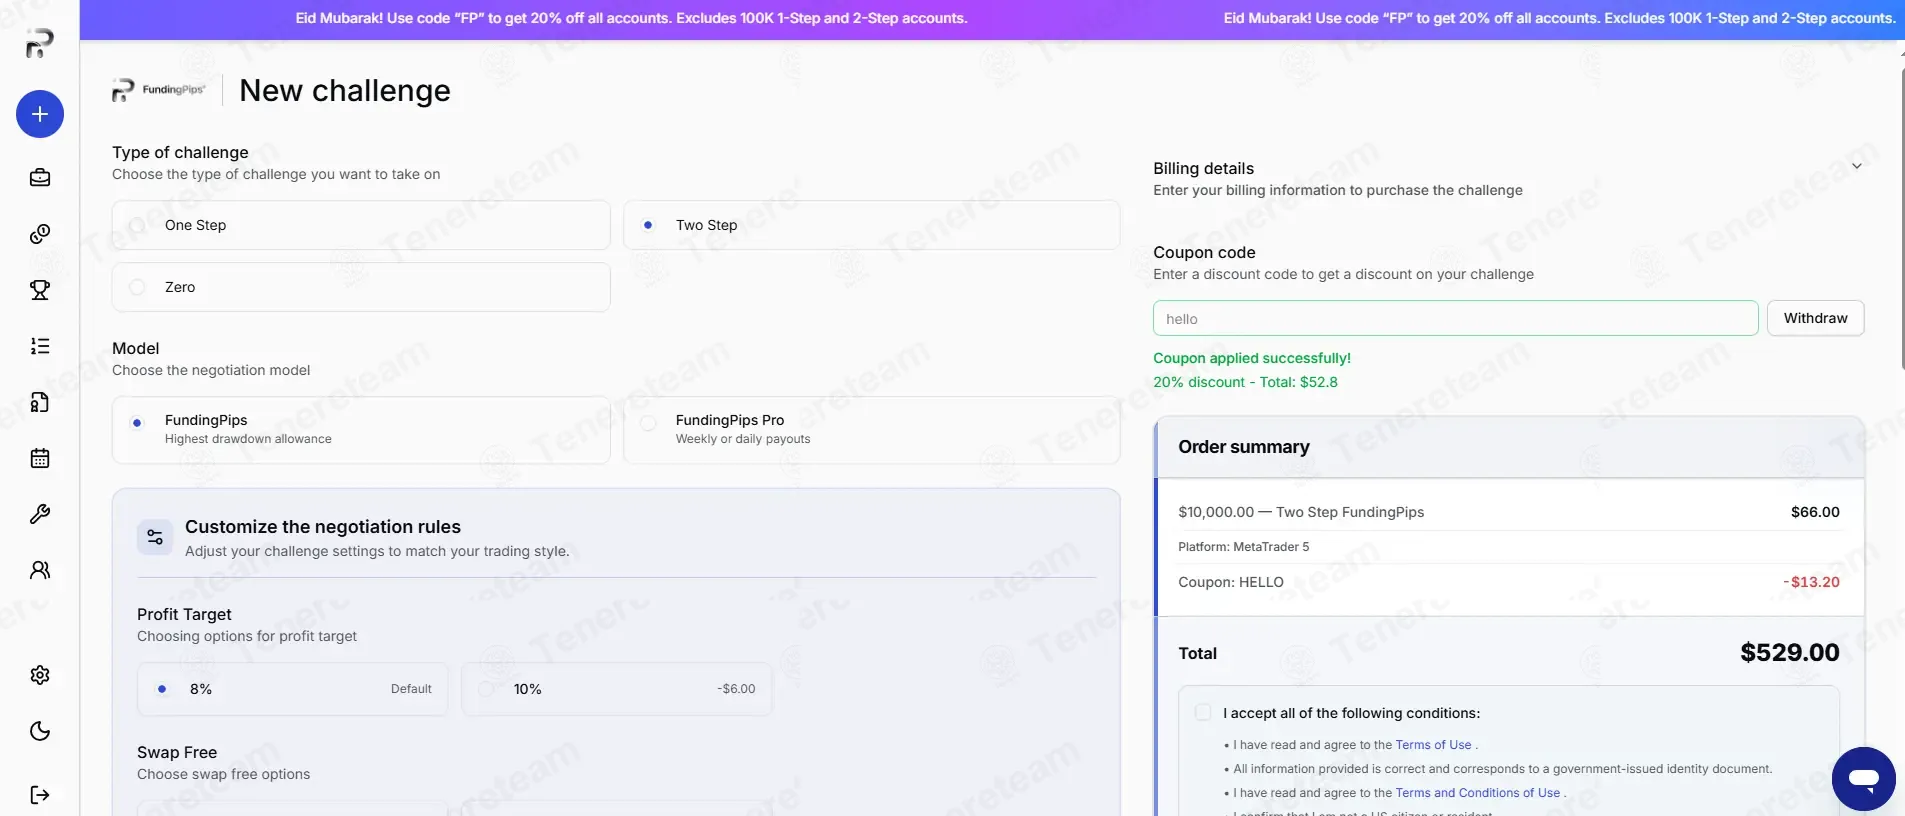Click the 'Coupon: HELLO' line

(1231, 582)
